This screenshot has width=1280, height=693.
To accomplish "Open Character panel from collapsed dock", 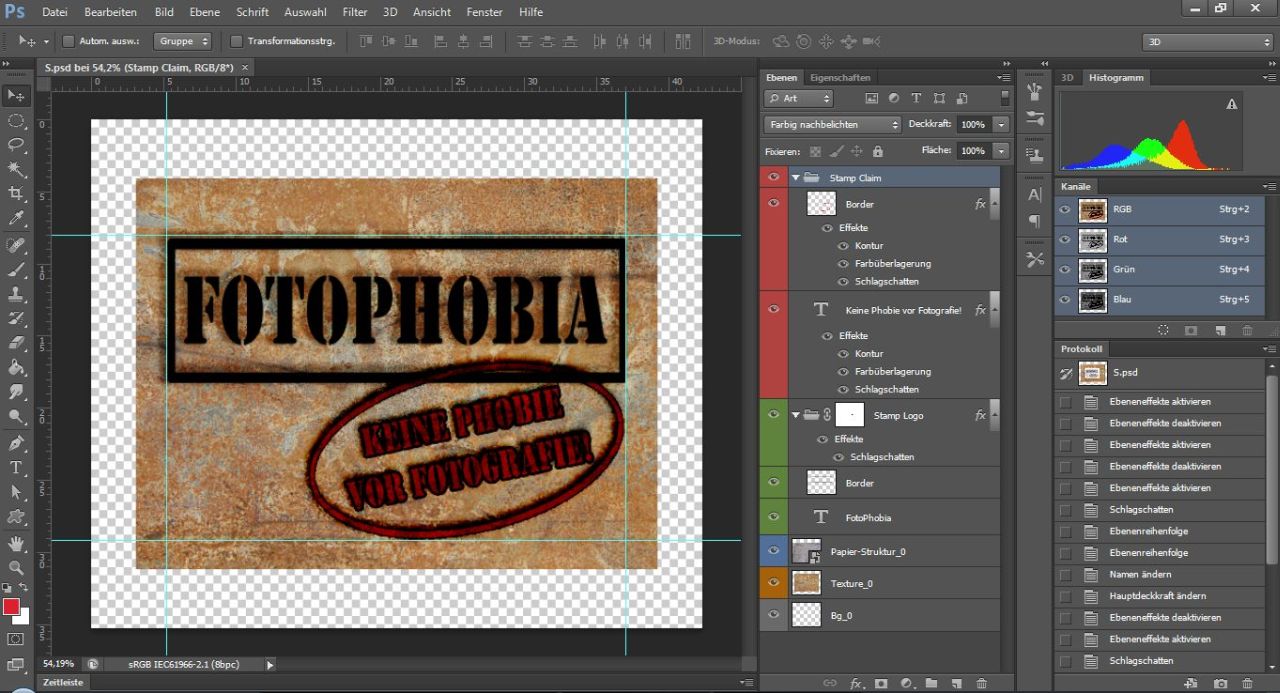I will pos(1034,194).
